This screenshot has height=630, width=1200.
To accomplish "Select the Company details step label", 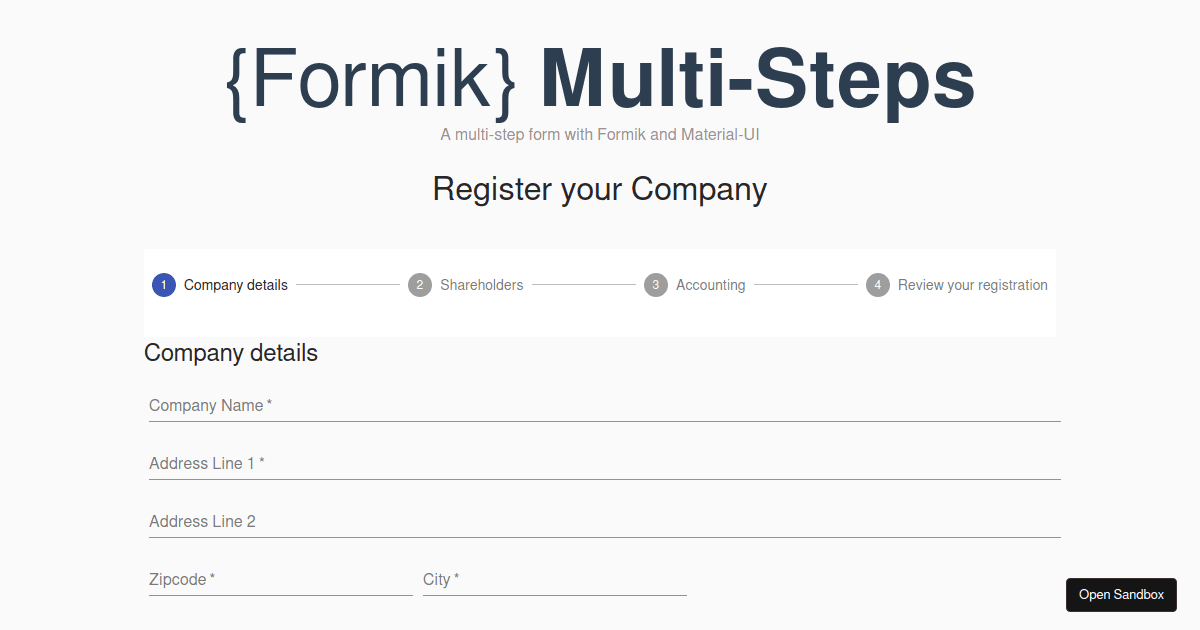I will tap(236, 285).
